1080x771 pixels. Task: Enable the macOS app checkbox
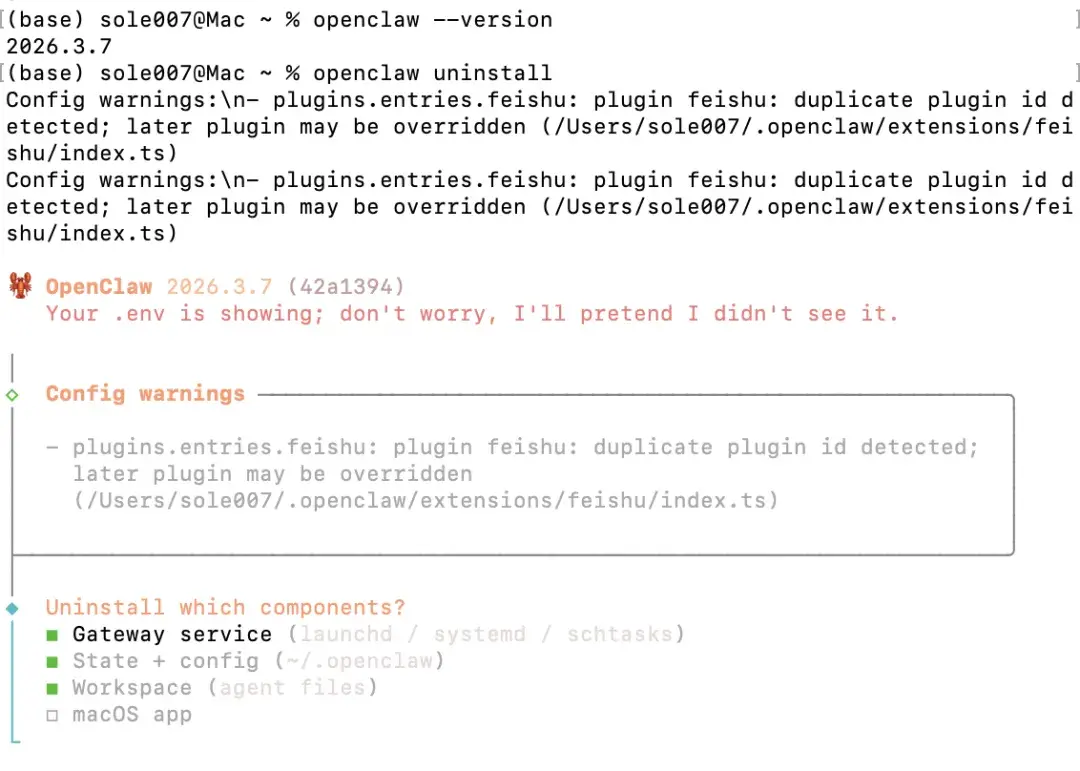coord(52,716)
